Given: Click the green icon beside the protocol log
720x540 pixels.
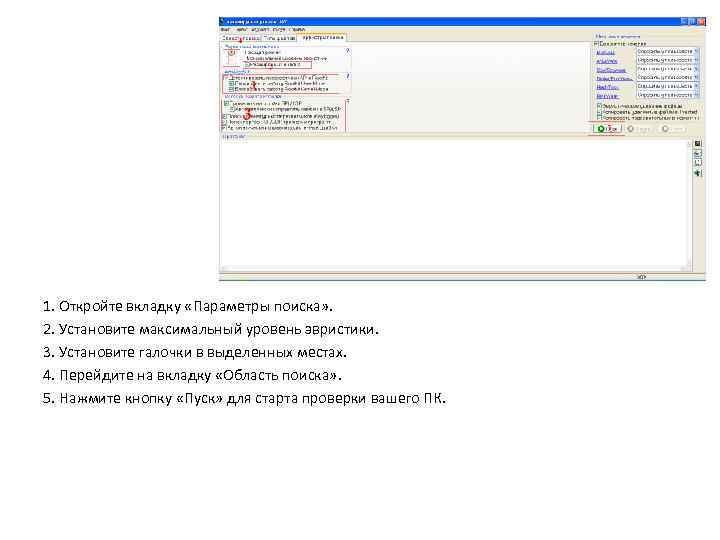Looking at the screenshot, I should [x=698, y=173].
